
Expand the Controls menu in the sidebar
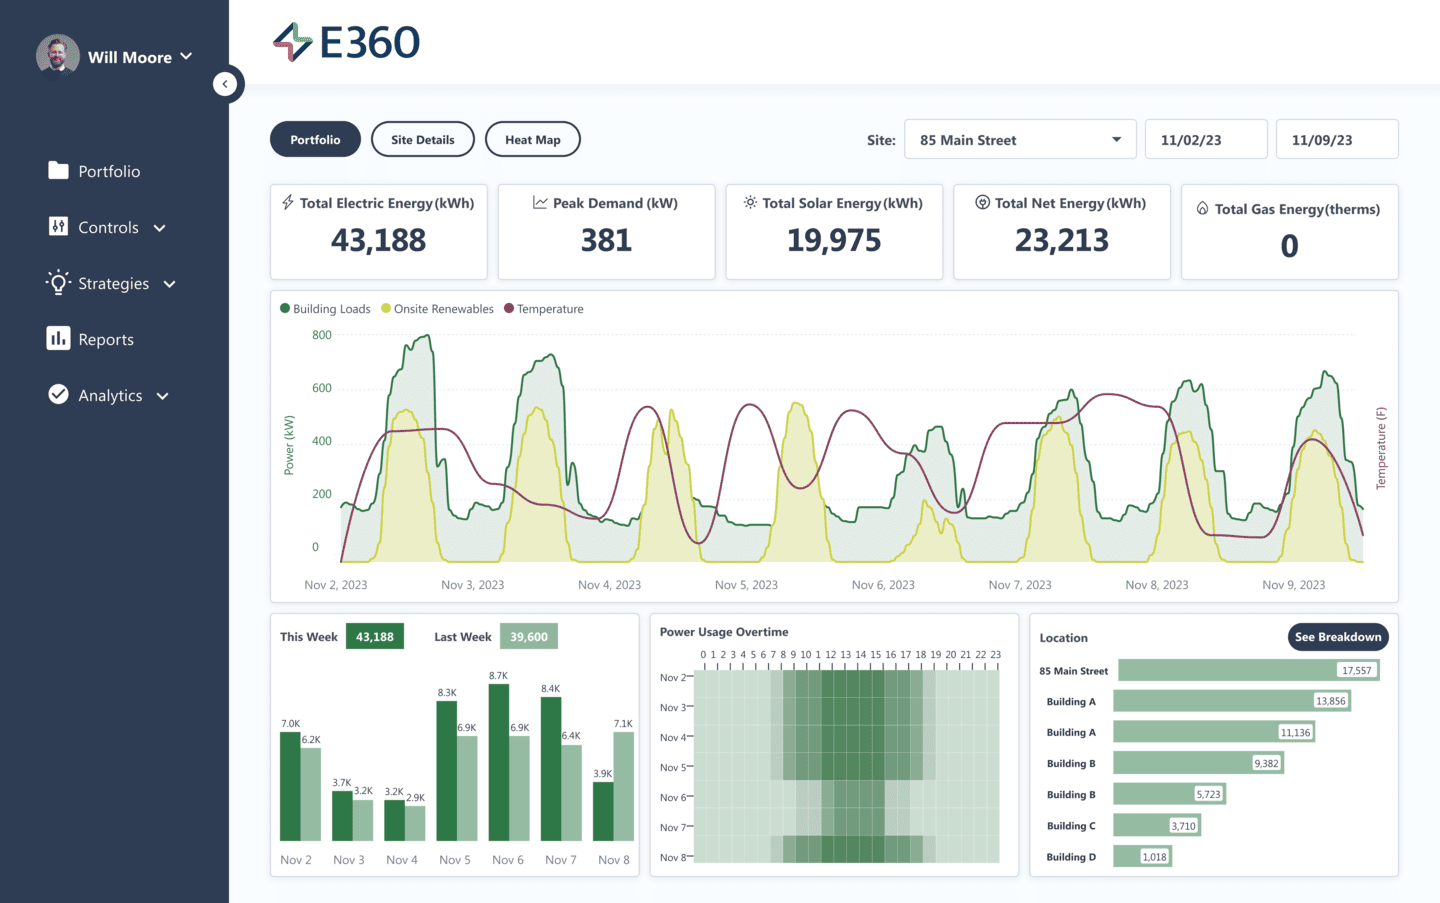107,227
